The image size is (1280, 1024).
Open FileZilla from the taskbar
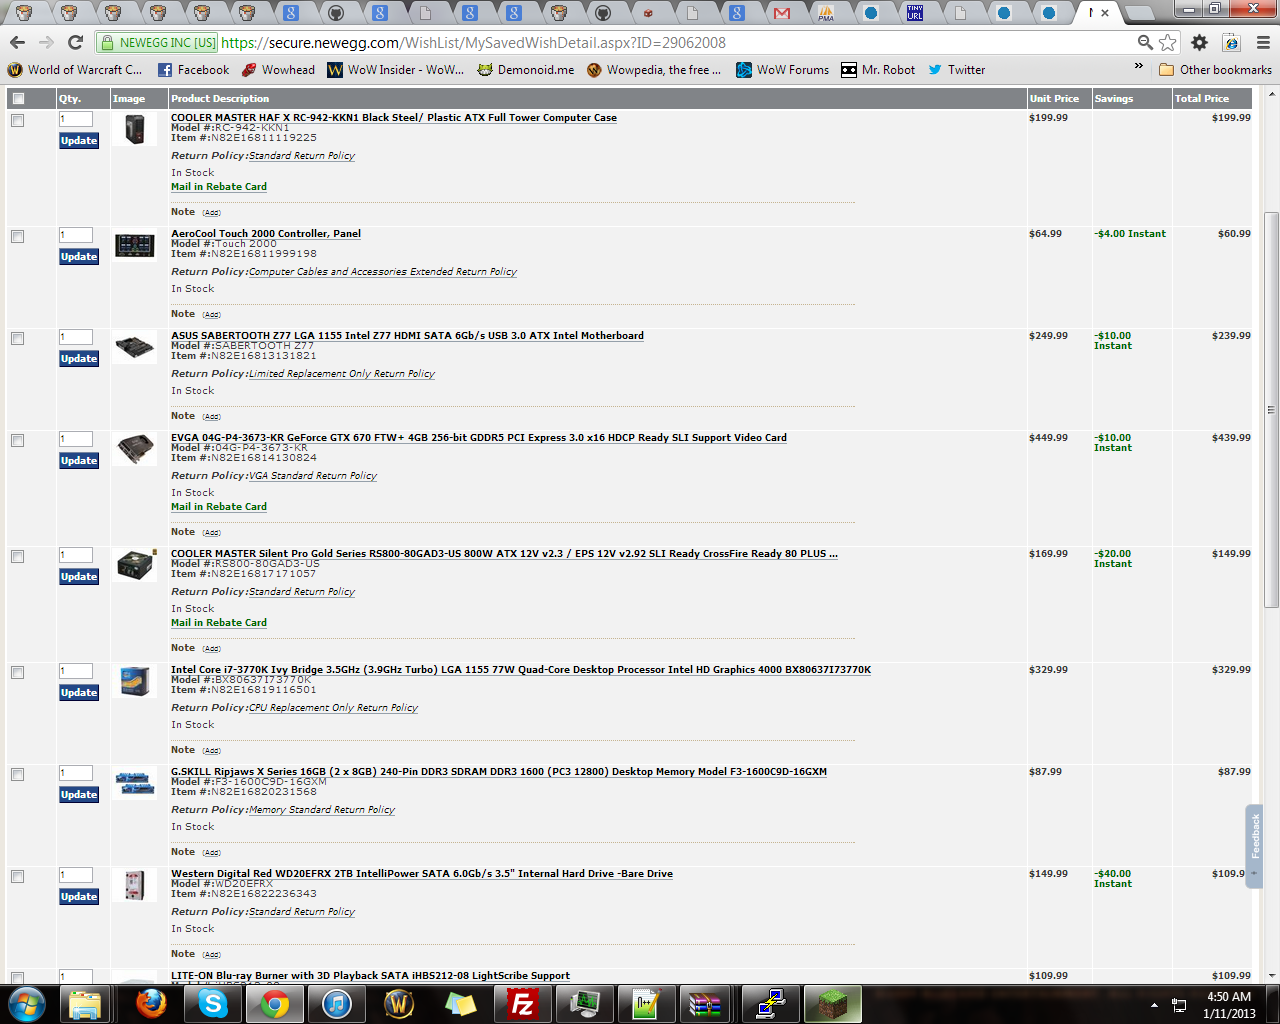point(522,1004)
